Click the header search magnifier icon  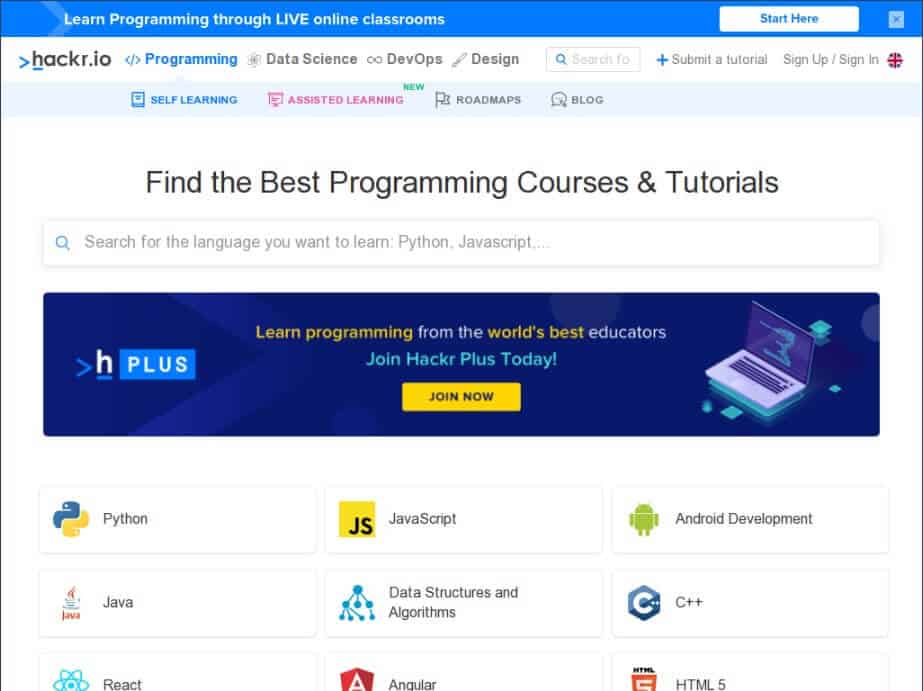point(561,59)
